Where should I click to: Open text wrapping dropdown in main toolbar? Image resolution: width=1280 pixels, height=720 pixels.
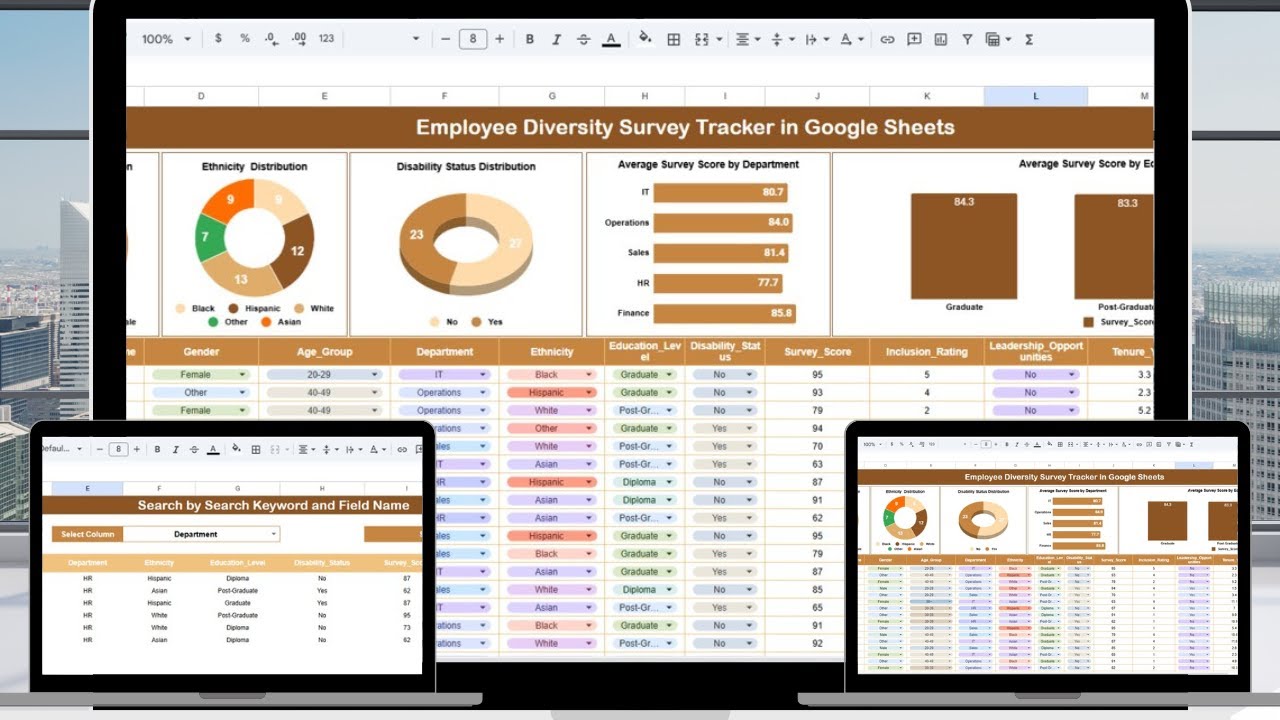tap(818, 39)
